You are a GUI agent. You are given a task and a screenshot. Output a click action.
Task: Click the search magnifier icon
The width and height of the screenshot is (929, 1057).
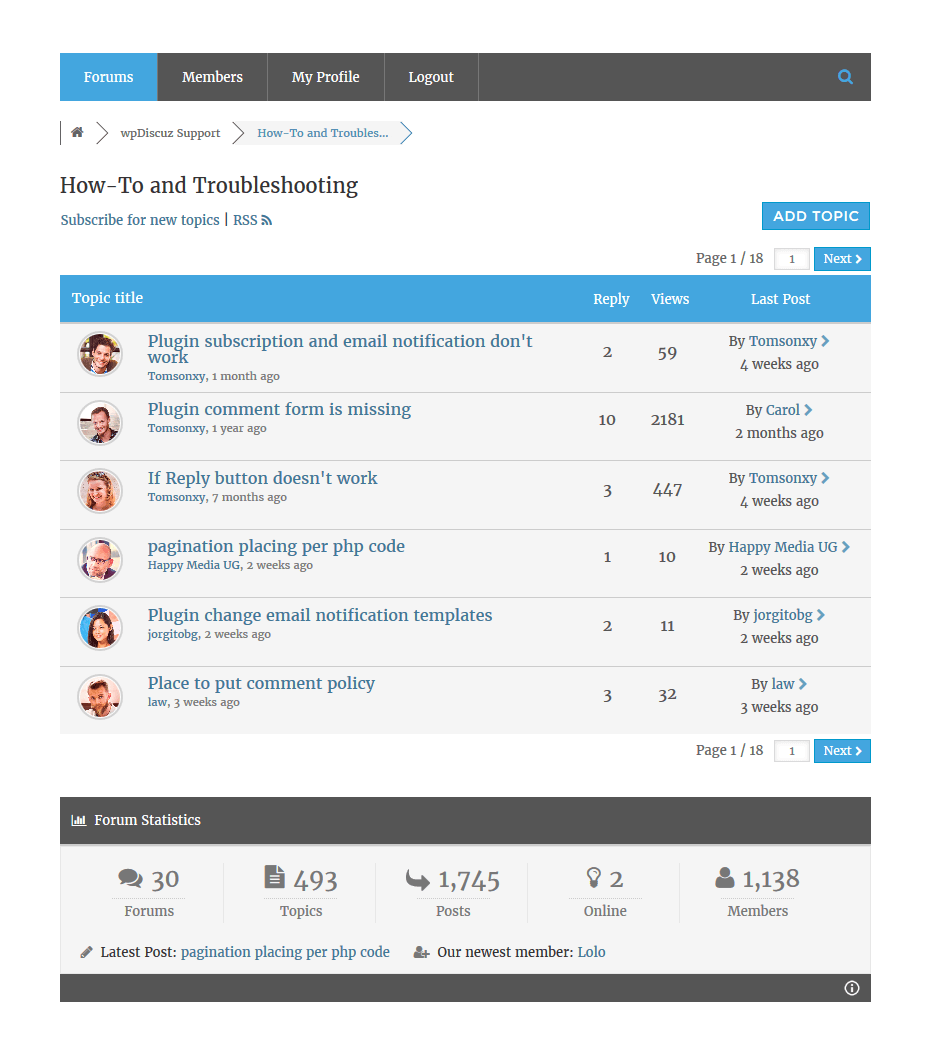click(845, 77)
